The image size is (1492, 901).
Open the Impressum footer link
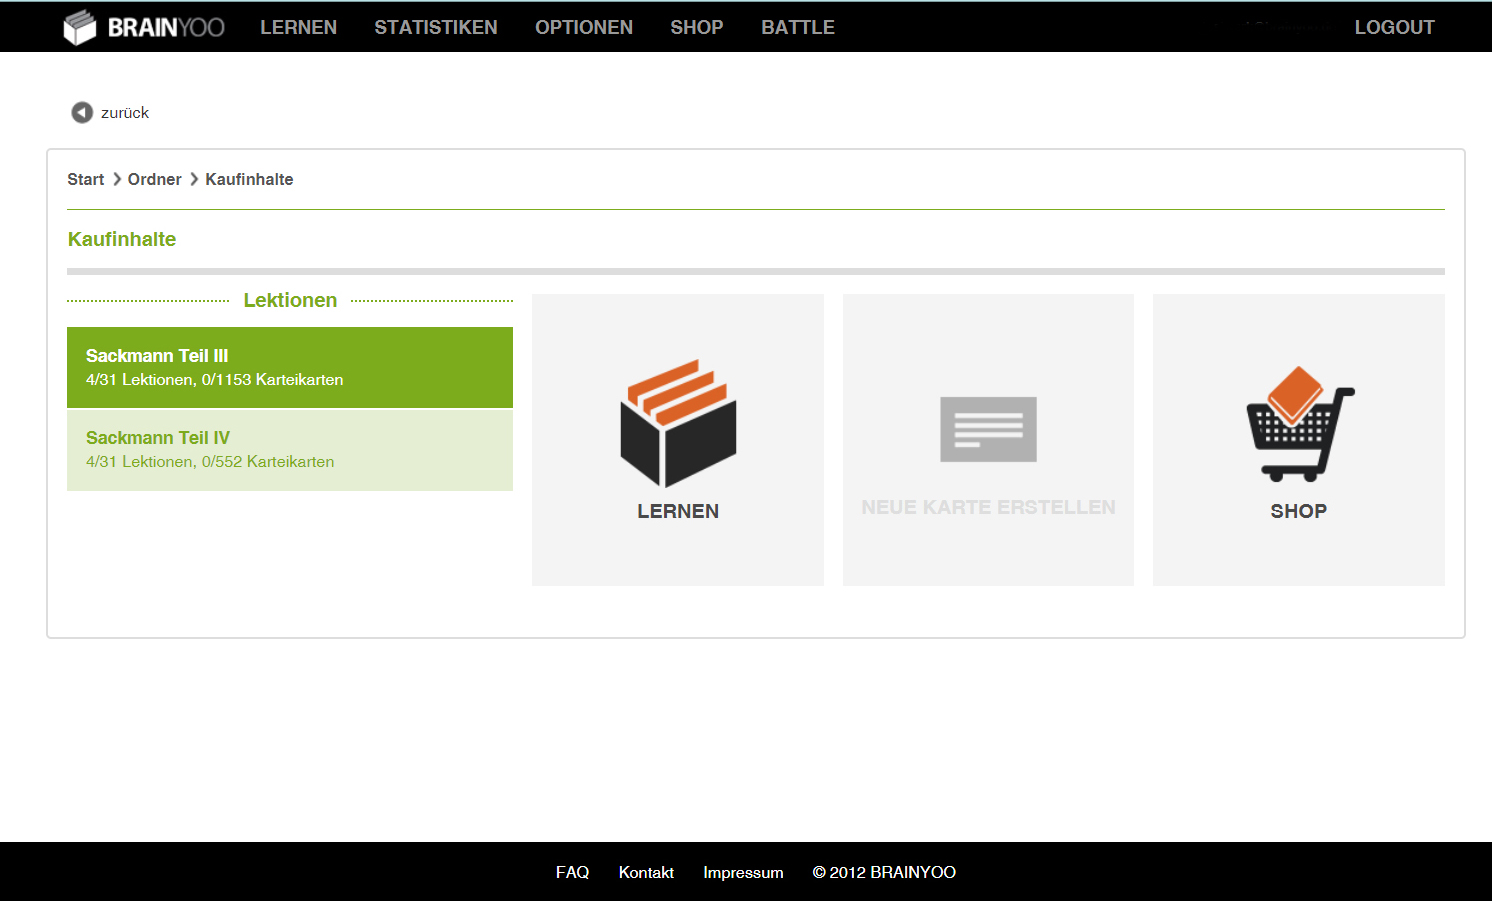pyautogui.click(x=743, y=872)
